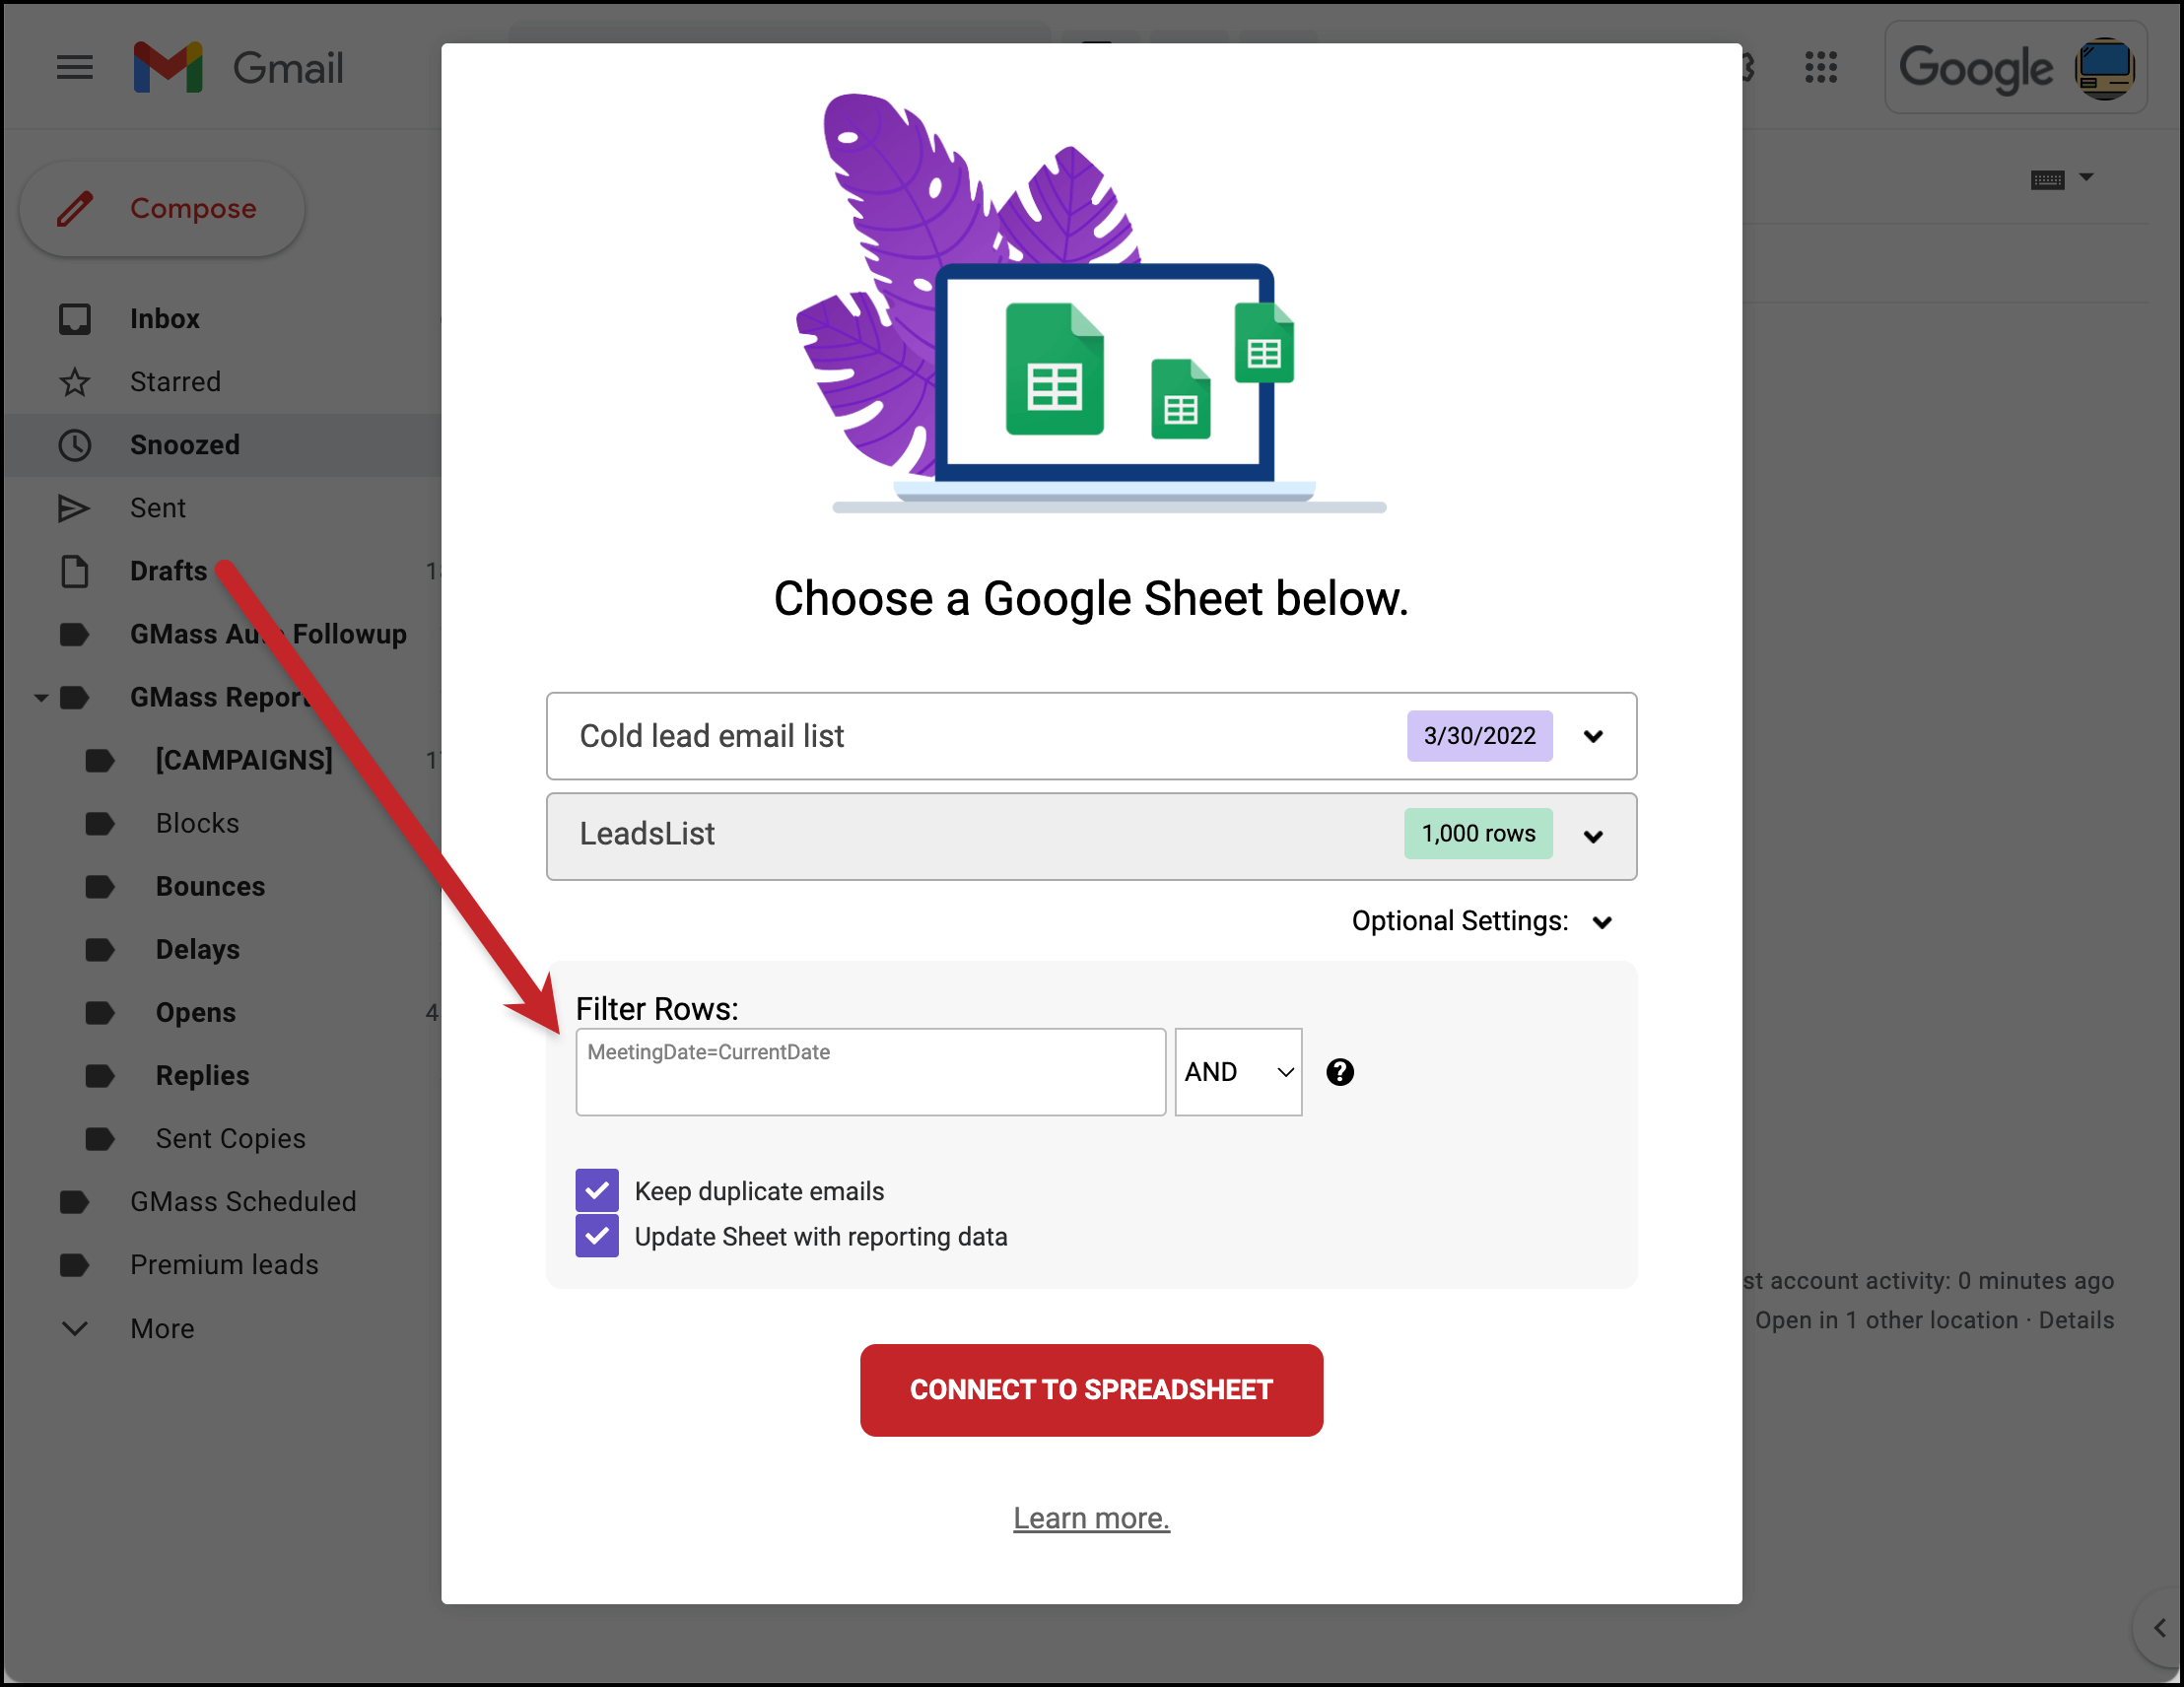The width and height of the screenshot is (2184, 1687).
Task: Open the keyboard input tools icon
Action: (2047, 179)
